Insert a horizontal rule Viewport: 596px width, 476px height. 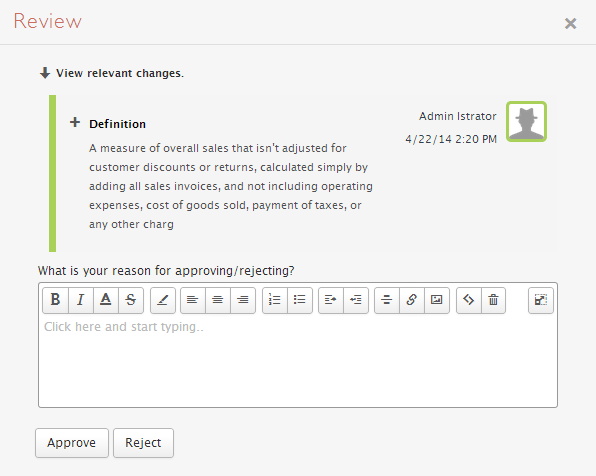coord(387,300)
